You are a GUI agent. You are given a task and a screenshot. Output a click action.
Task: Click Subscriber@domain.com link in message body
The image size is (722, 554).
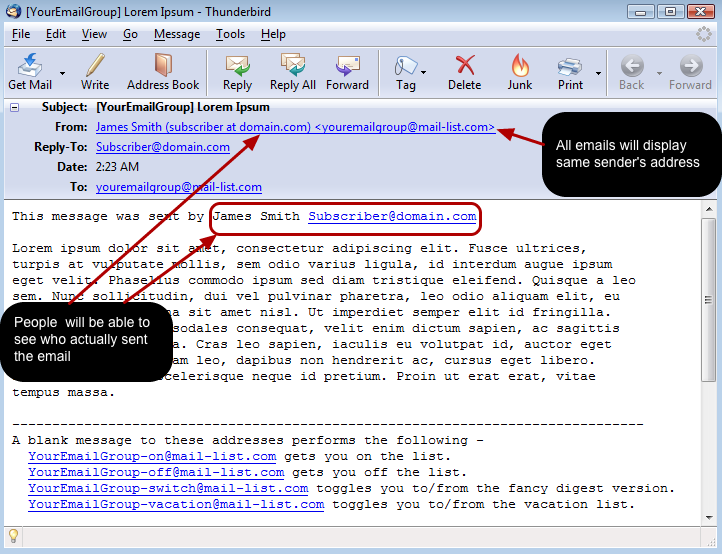[392, 216]
